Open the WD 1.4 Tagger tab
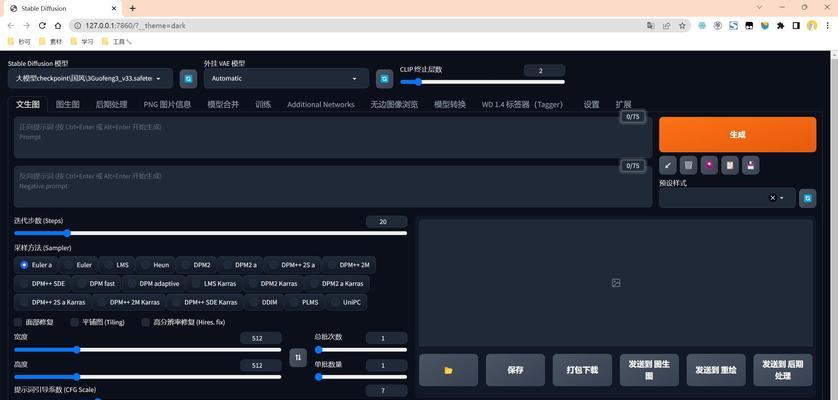This screenshot has width=838, height=400. (x=522, y=104)
